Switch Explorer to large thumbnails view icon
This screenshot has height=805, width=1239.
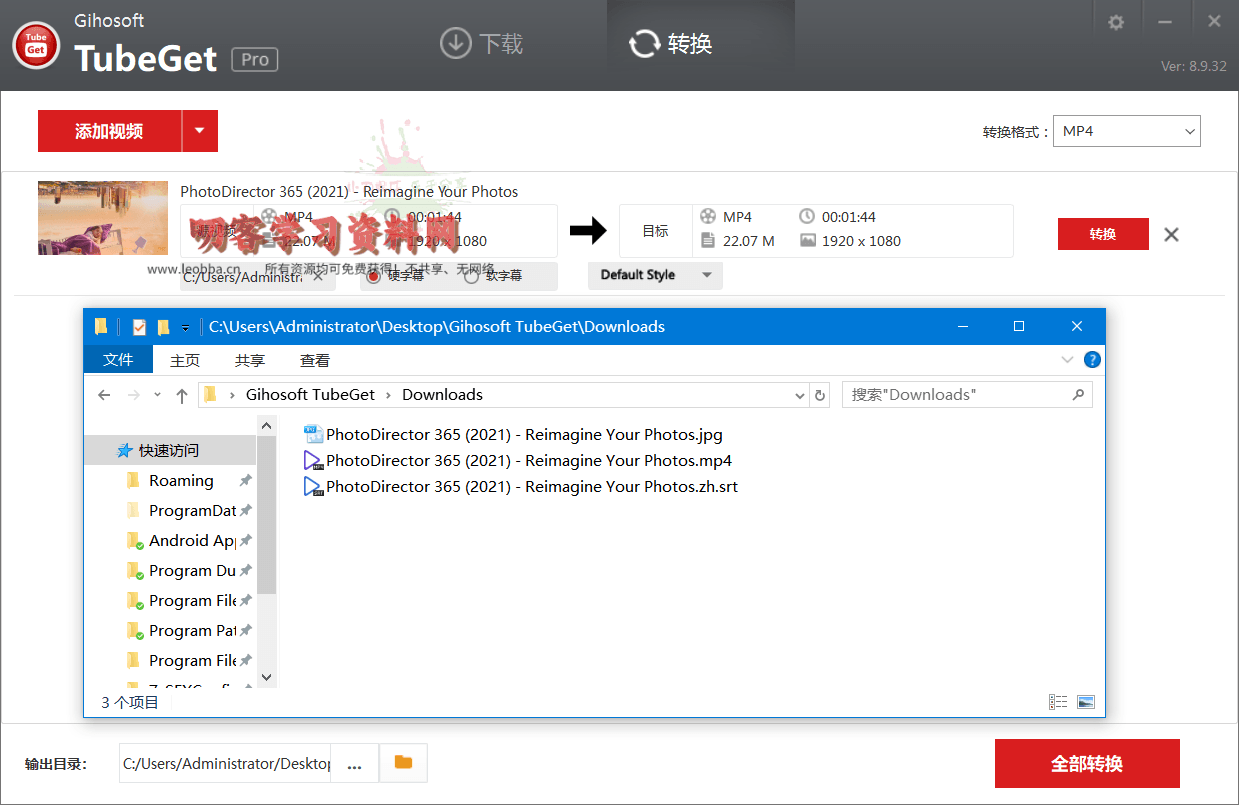(1086, 702)
